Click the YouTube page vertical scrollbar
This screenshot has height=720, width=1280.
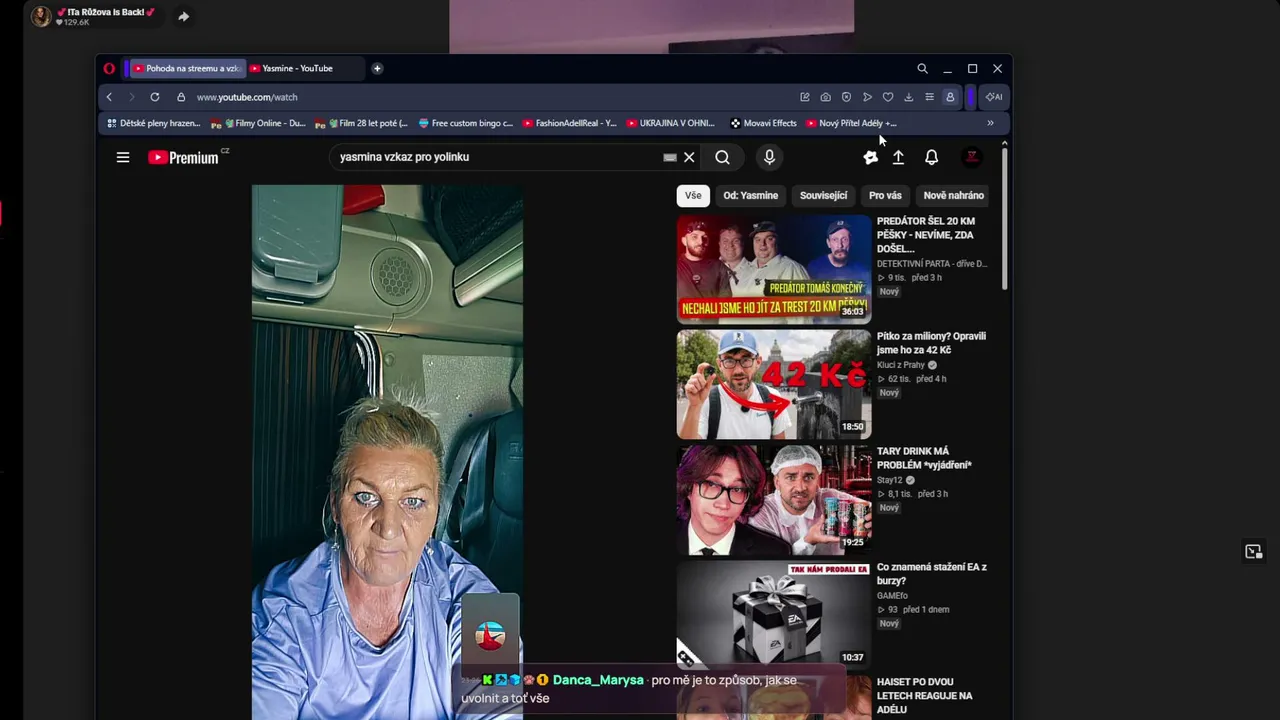click(1004, 220)
